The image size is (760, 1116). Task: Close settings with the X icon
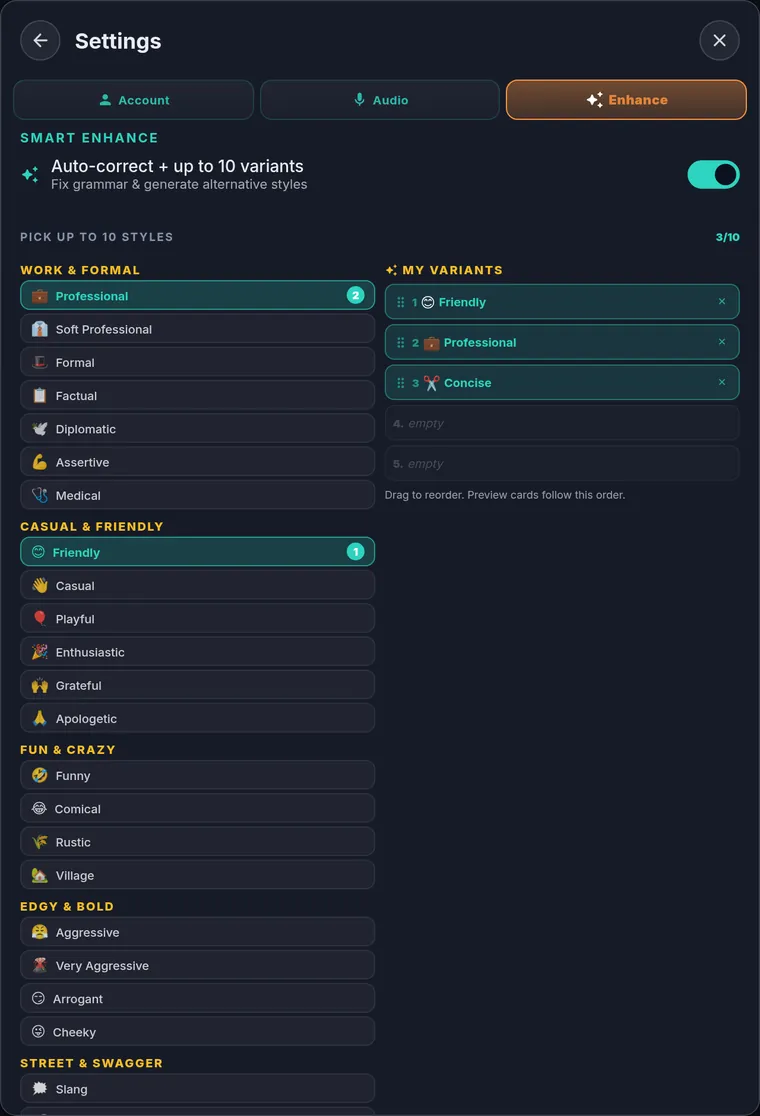719,41
